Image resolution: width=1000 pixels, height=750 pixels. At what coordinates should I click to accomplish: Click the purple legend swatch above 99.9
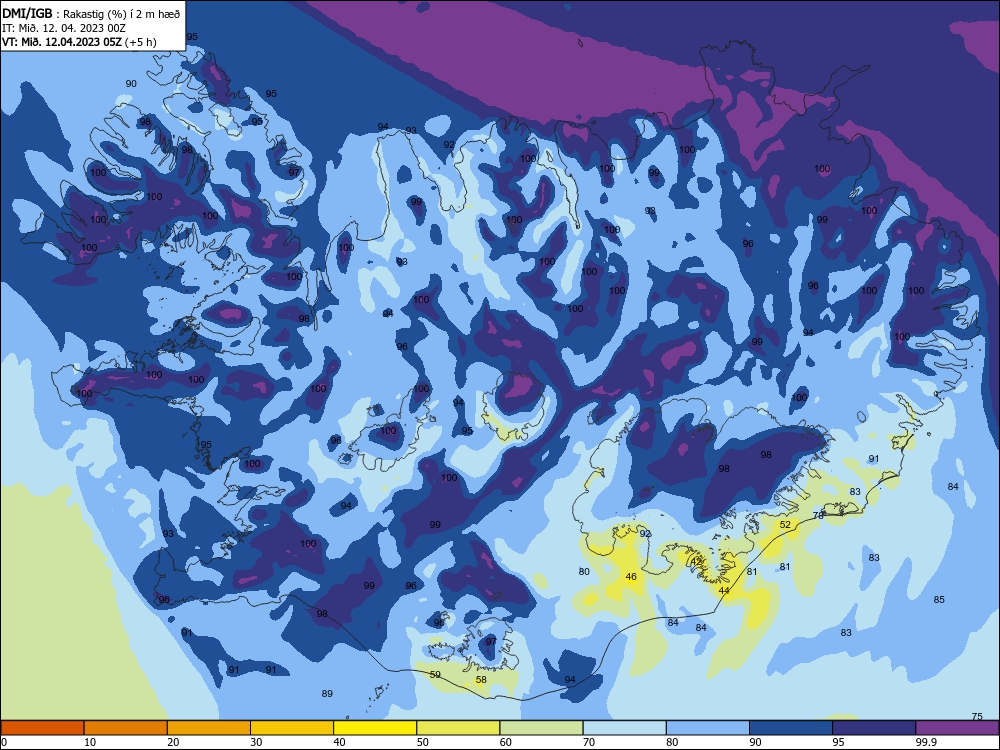click(957, 728)
